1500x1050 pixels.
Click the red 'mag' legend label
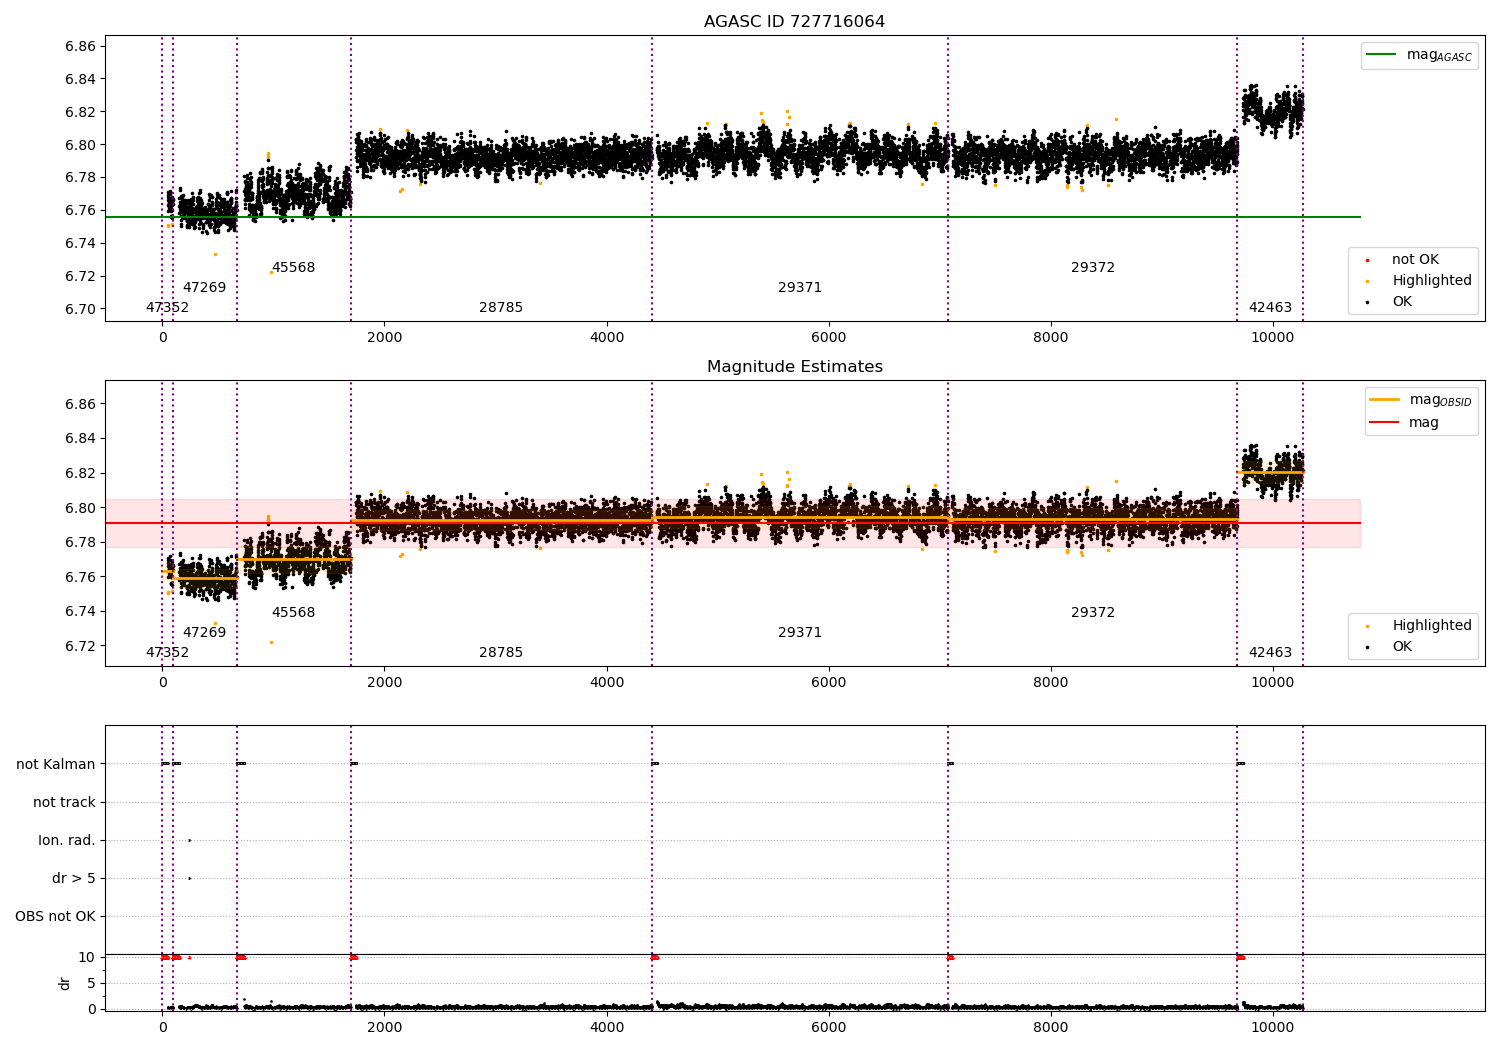tap(1424, 423)
